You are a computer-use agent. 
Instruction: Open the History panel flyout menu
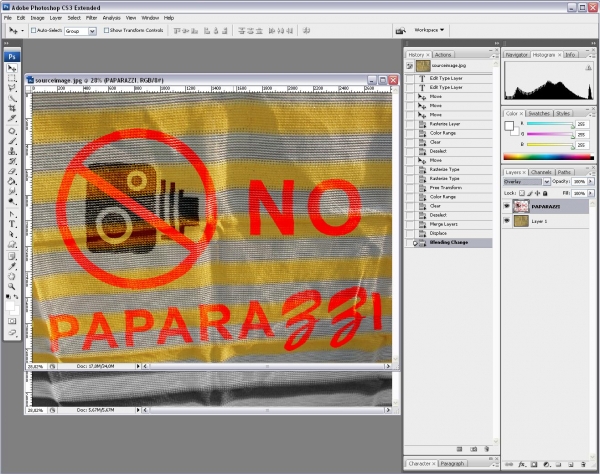[x=496, y=55]
